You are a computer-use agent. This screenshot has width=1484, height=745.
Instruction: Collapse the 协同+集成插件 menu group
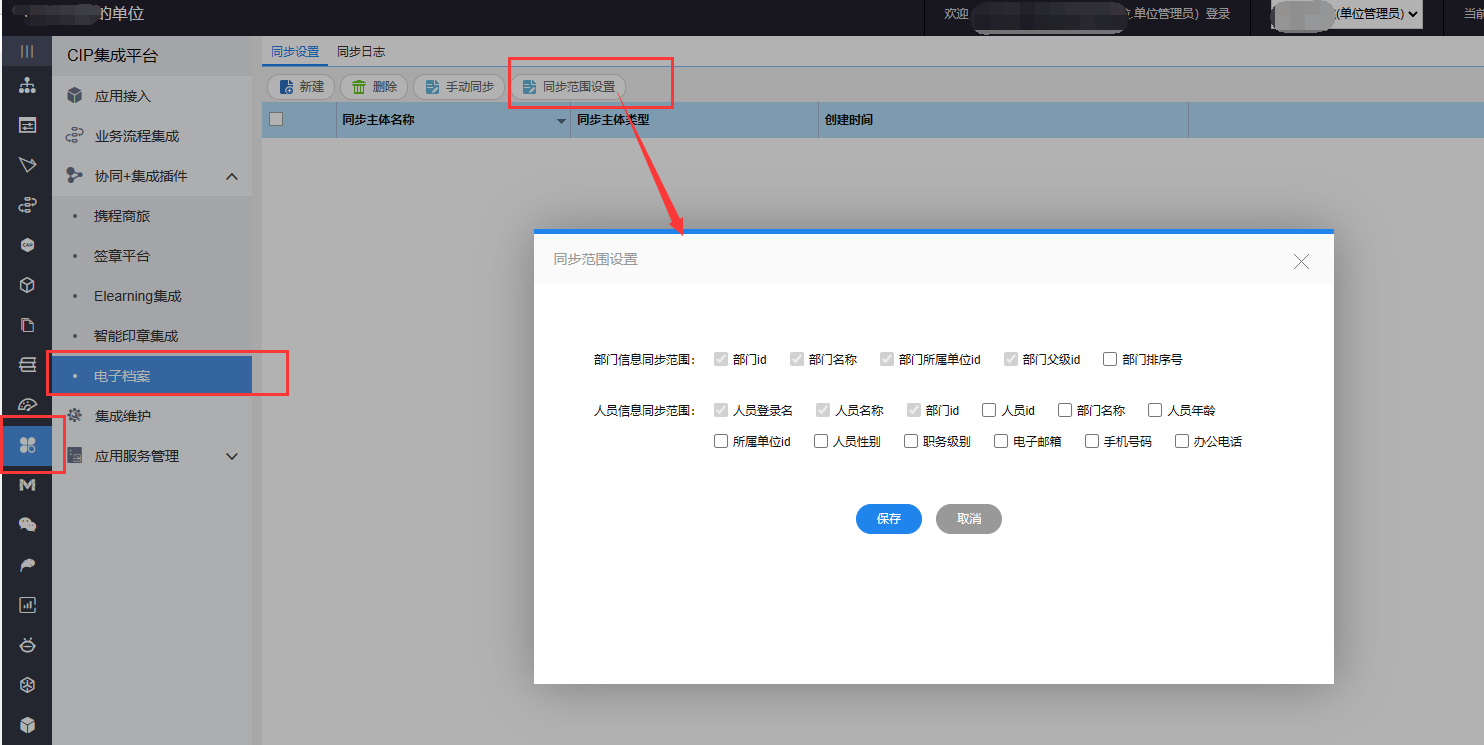(x=232, y=176)
